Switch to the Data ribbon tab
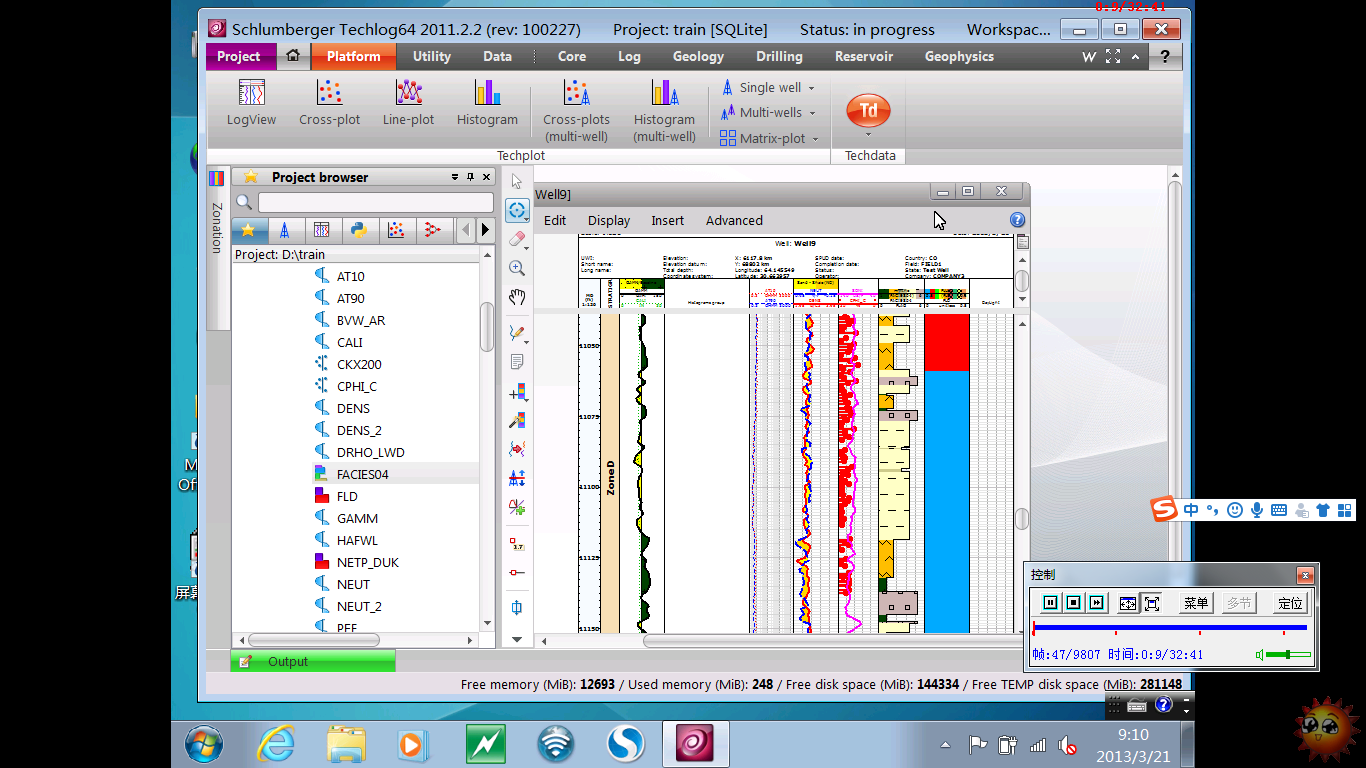Image resolution: width=1366 pixels, height=768 pixels. [497, 56]
